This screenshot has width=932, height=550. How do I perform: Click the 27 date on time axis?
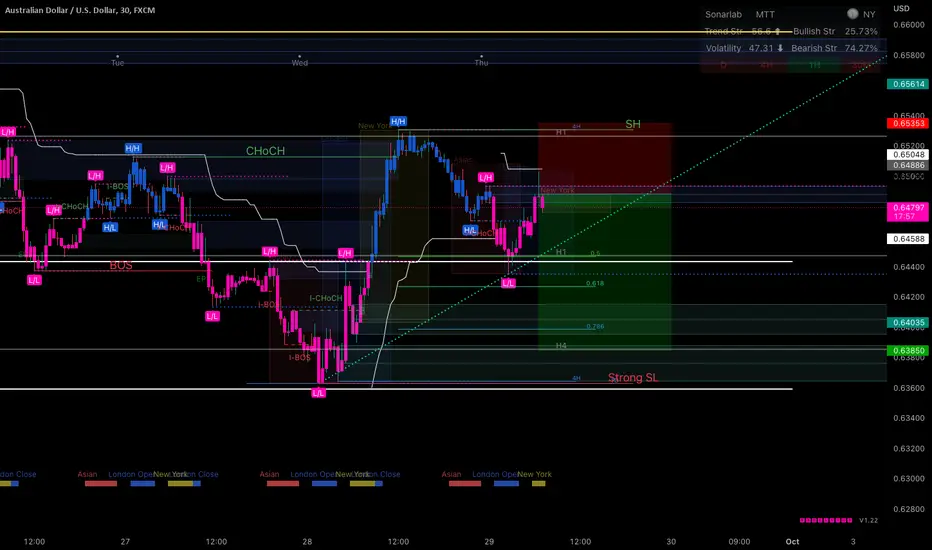click(x=125, y=542)
